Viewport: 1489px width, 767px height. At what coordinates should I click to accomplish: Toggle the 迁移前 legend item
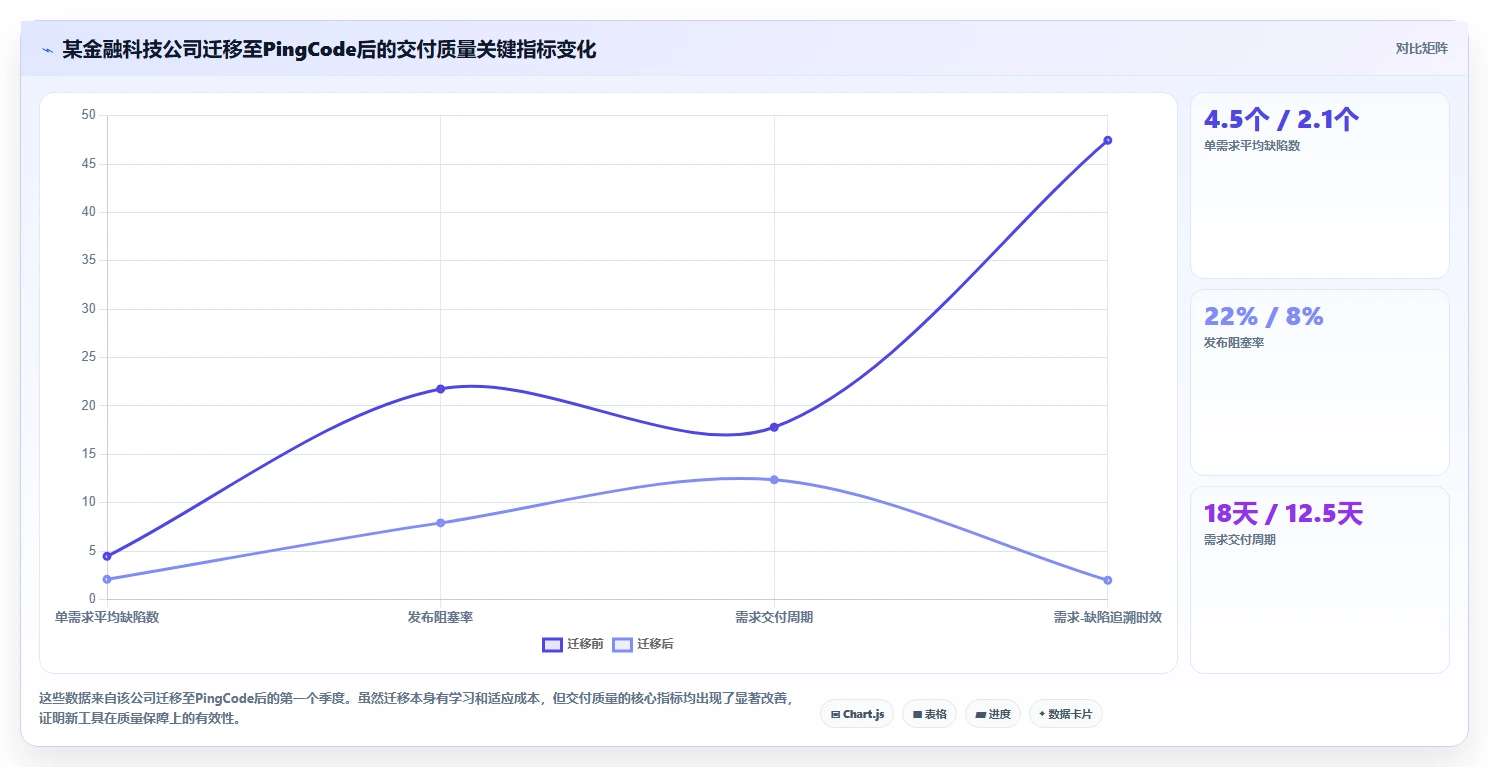click(x=573, y=644)
